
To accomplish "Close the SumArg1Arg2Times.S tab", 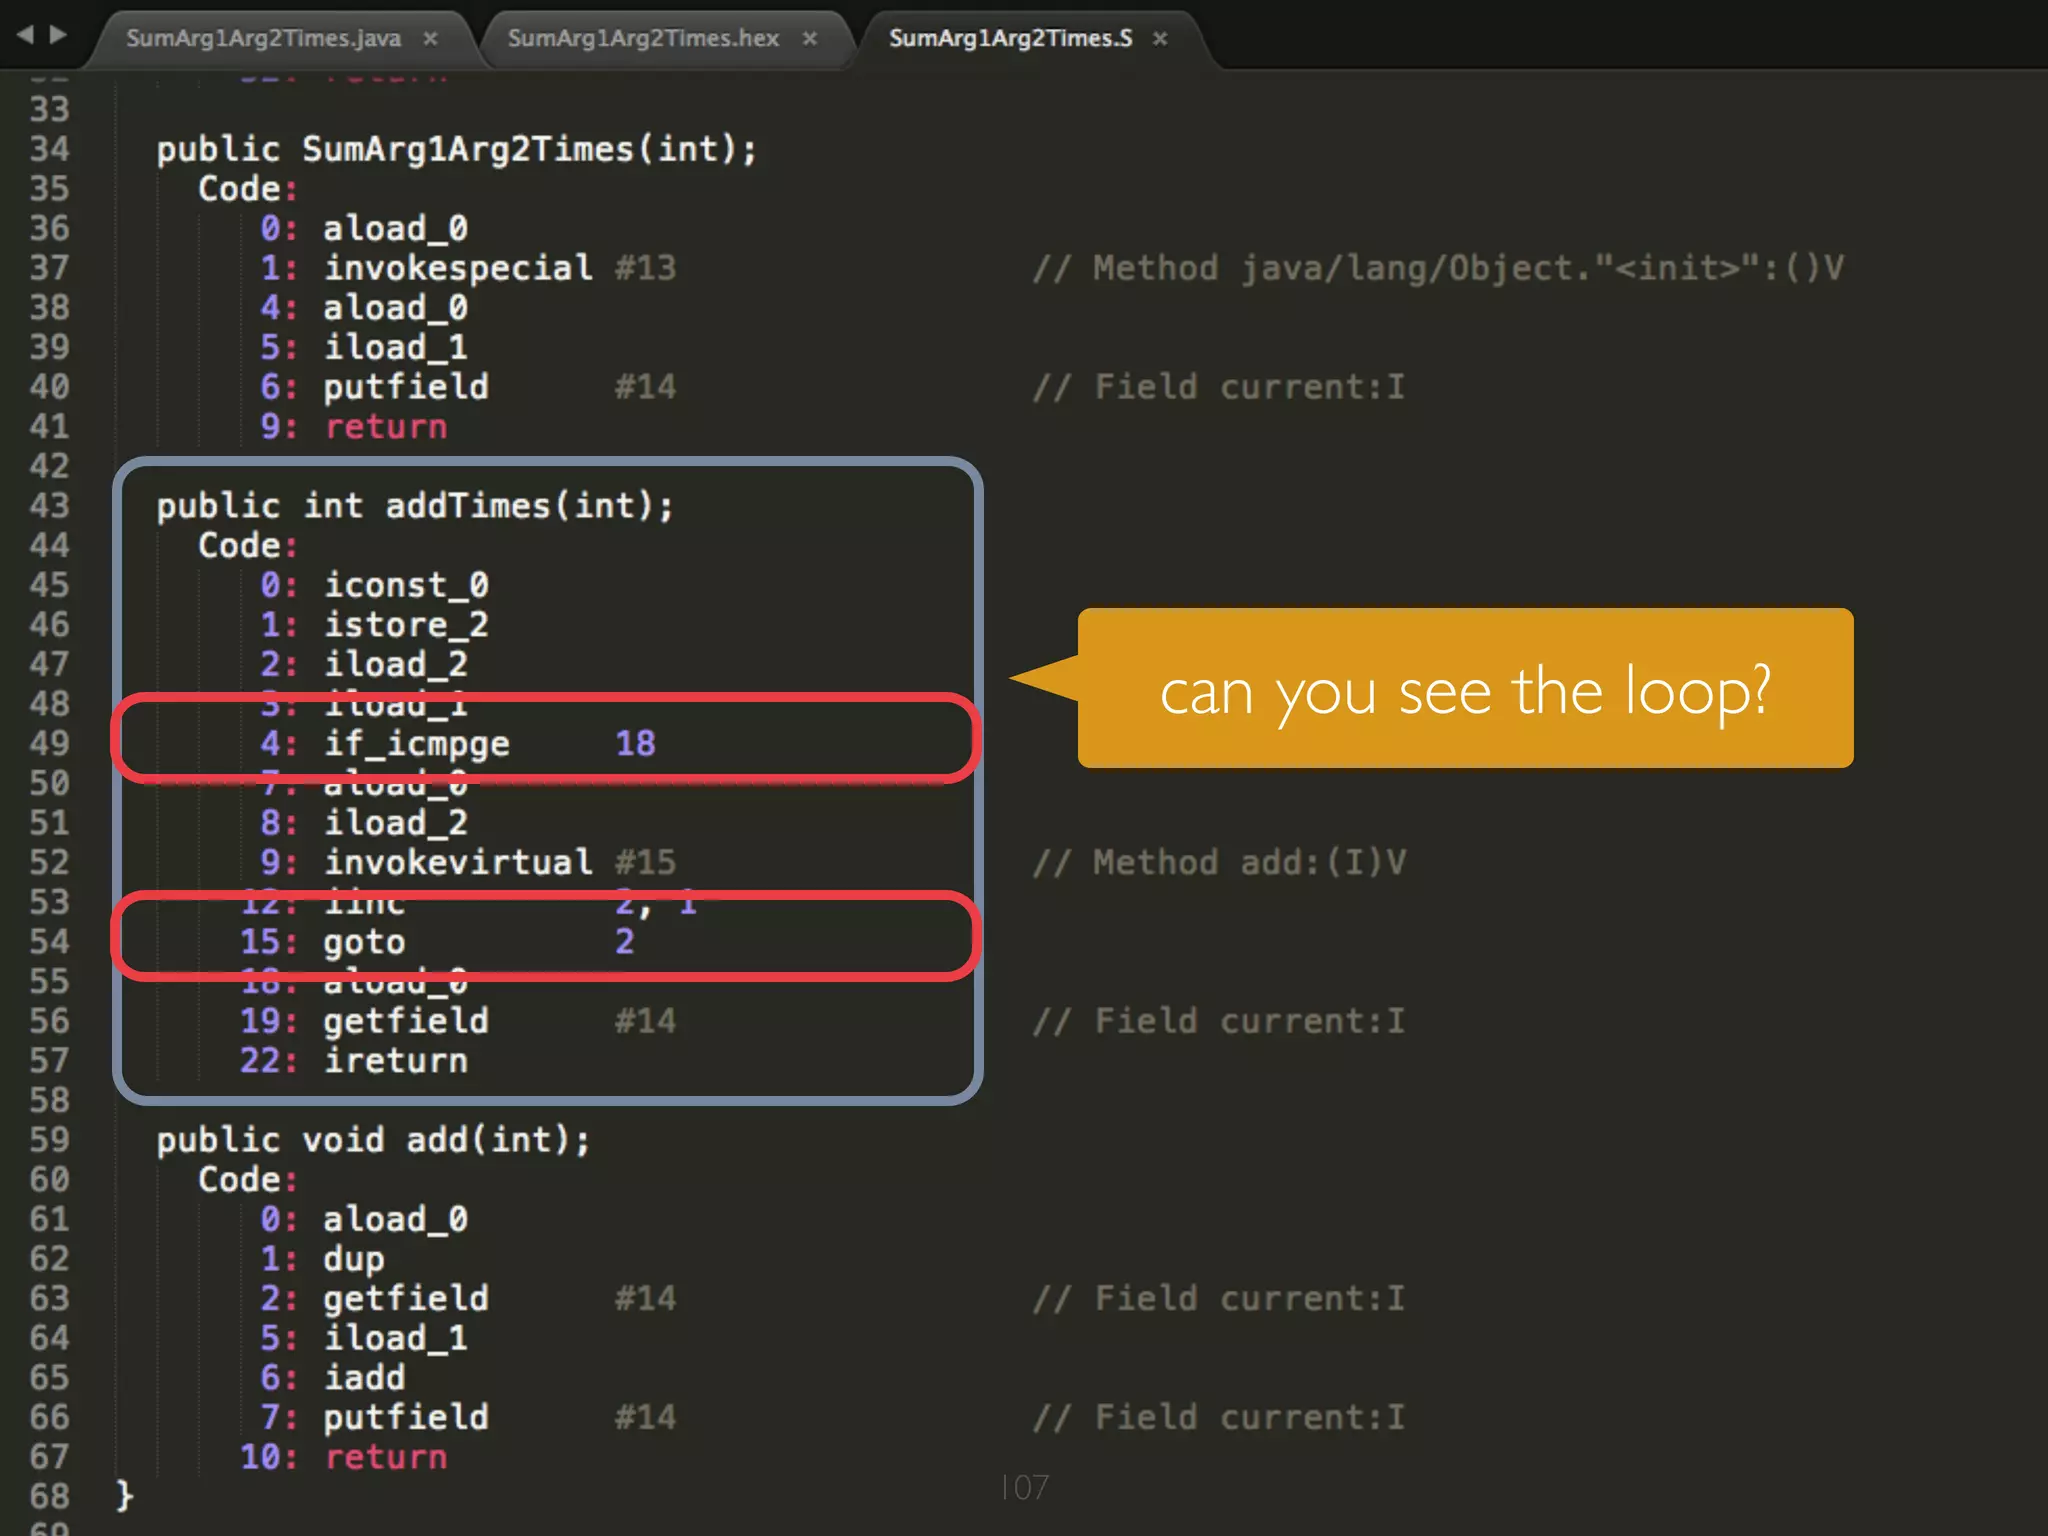I will pos(1160,39).
